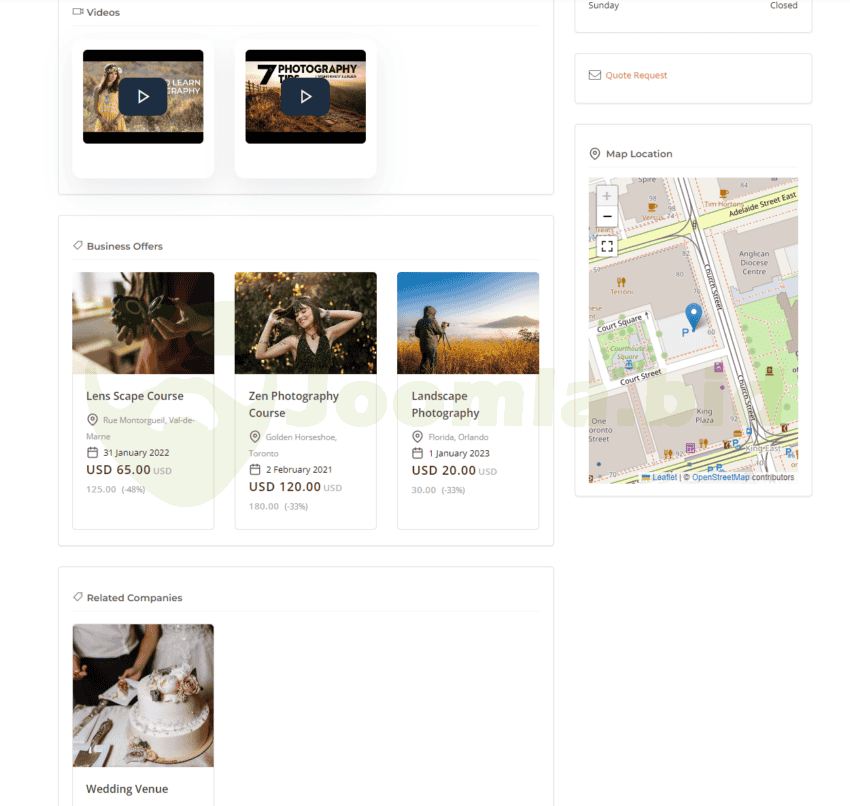Click the Zen Photography woman image

click(305, 323)
